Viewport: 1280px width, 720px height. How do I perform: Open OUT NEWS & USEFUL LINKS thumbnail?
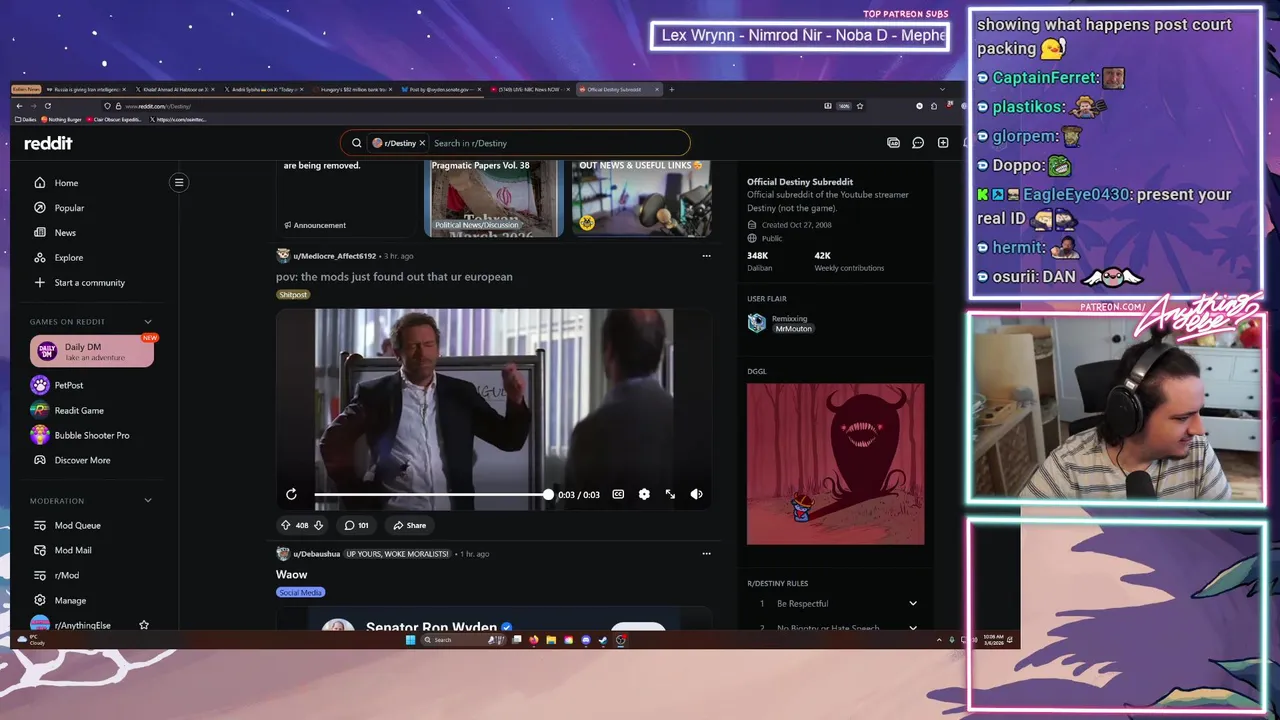[641, 198]
